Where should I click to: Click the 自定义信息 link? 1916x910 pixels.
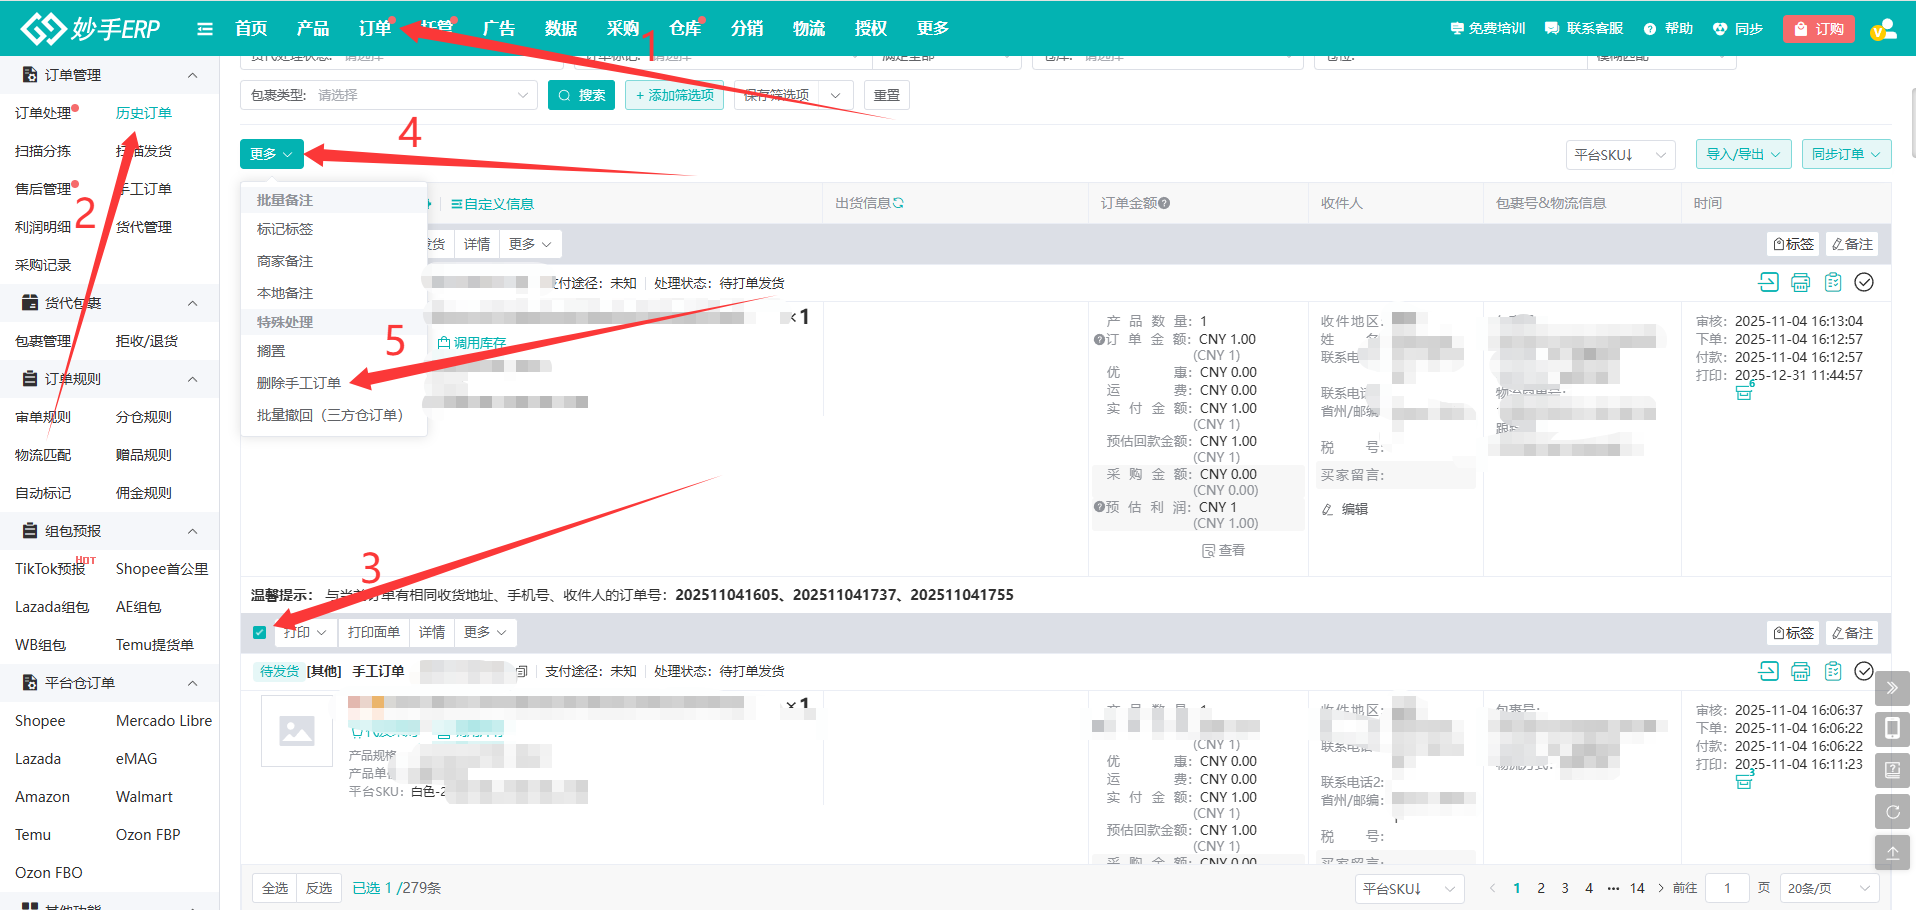point(492,204)
